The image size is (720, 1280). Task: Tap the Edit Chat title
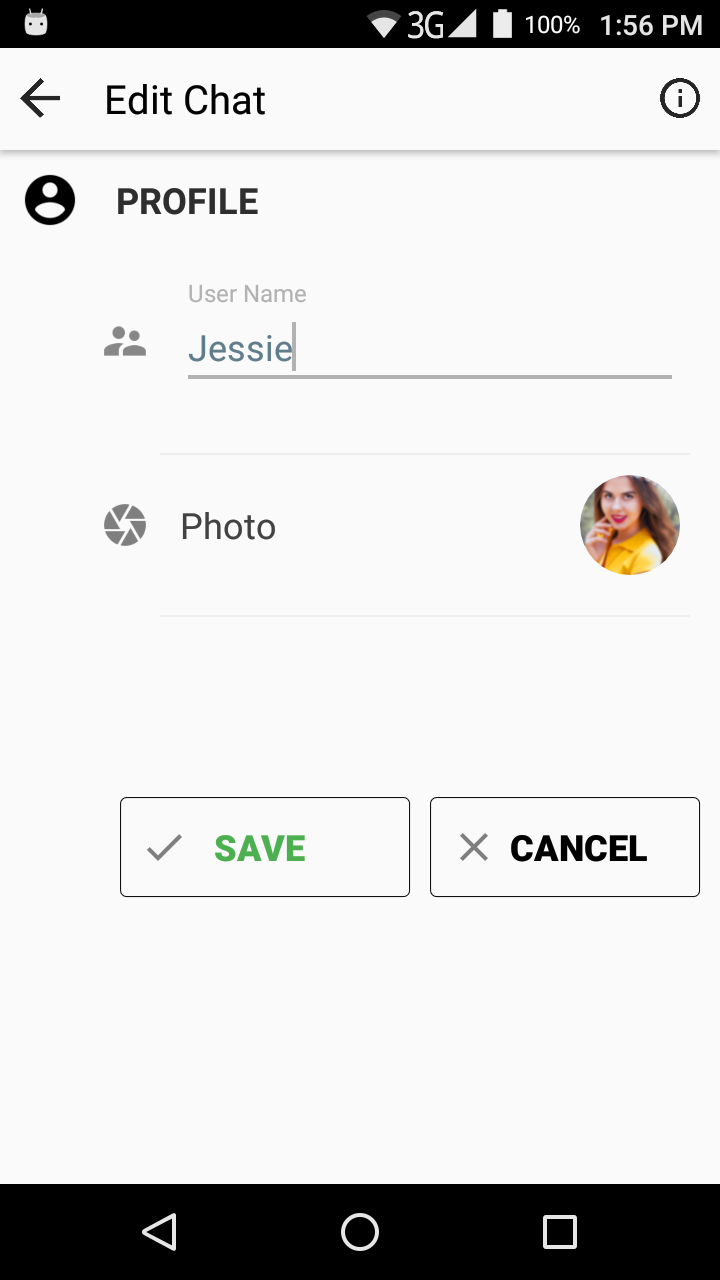[x=185, y=100]
